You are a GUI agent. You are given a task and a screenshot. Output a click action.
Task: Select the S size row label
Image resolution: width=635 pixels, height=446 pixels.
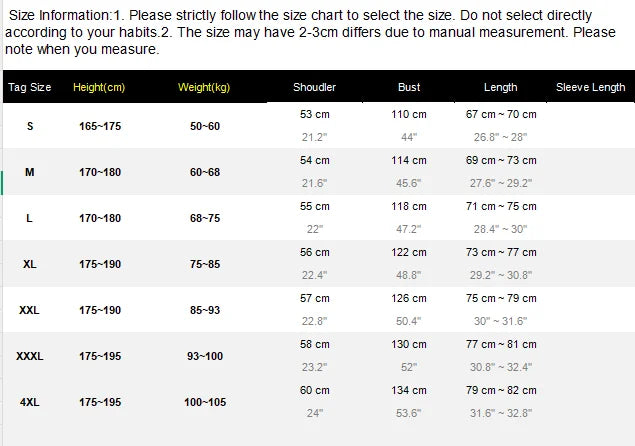tap(30, 126)
